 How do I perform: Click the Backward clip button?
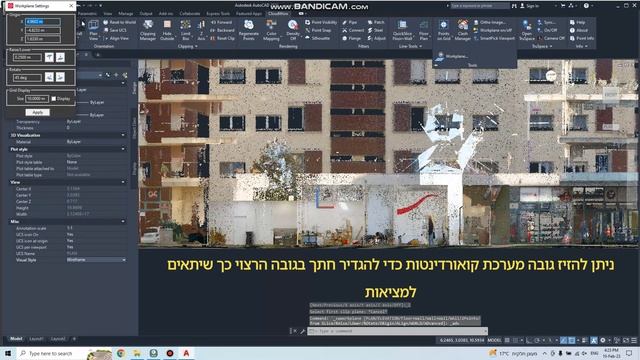(222, 30)
